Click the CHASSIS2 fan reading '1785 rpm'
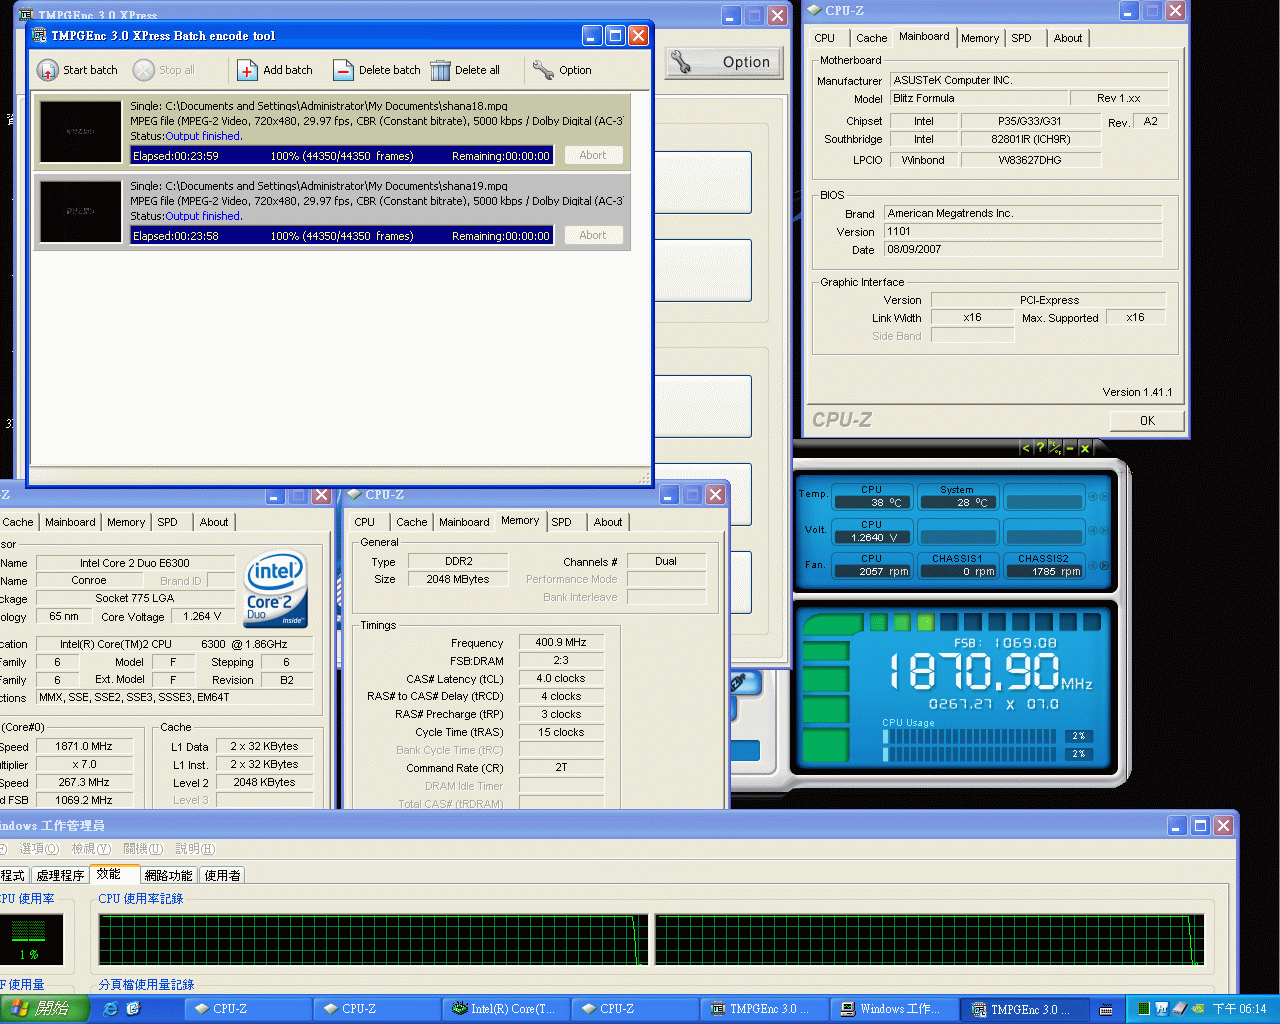1280x1024 pixels. coord(1044,572)
